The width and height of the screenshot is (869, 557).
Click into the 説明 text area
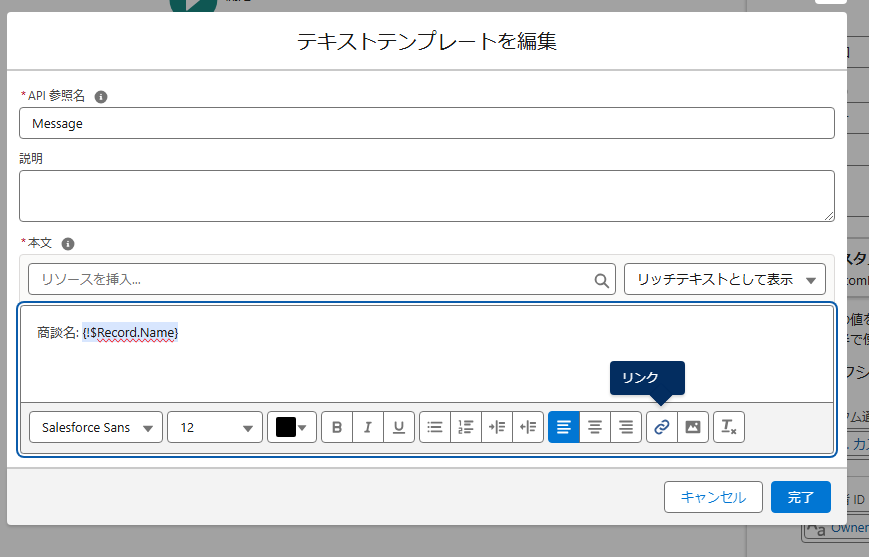coord(427,196)
